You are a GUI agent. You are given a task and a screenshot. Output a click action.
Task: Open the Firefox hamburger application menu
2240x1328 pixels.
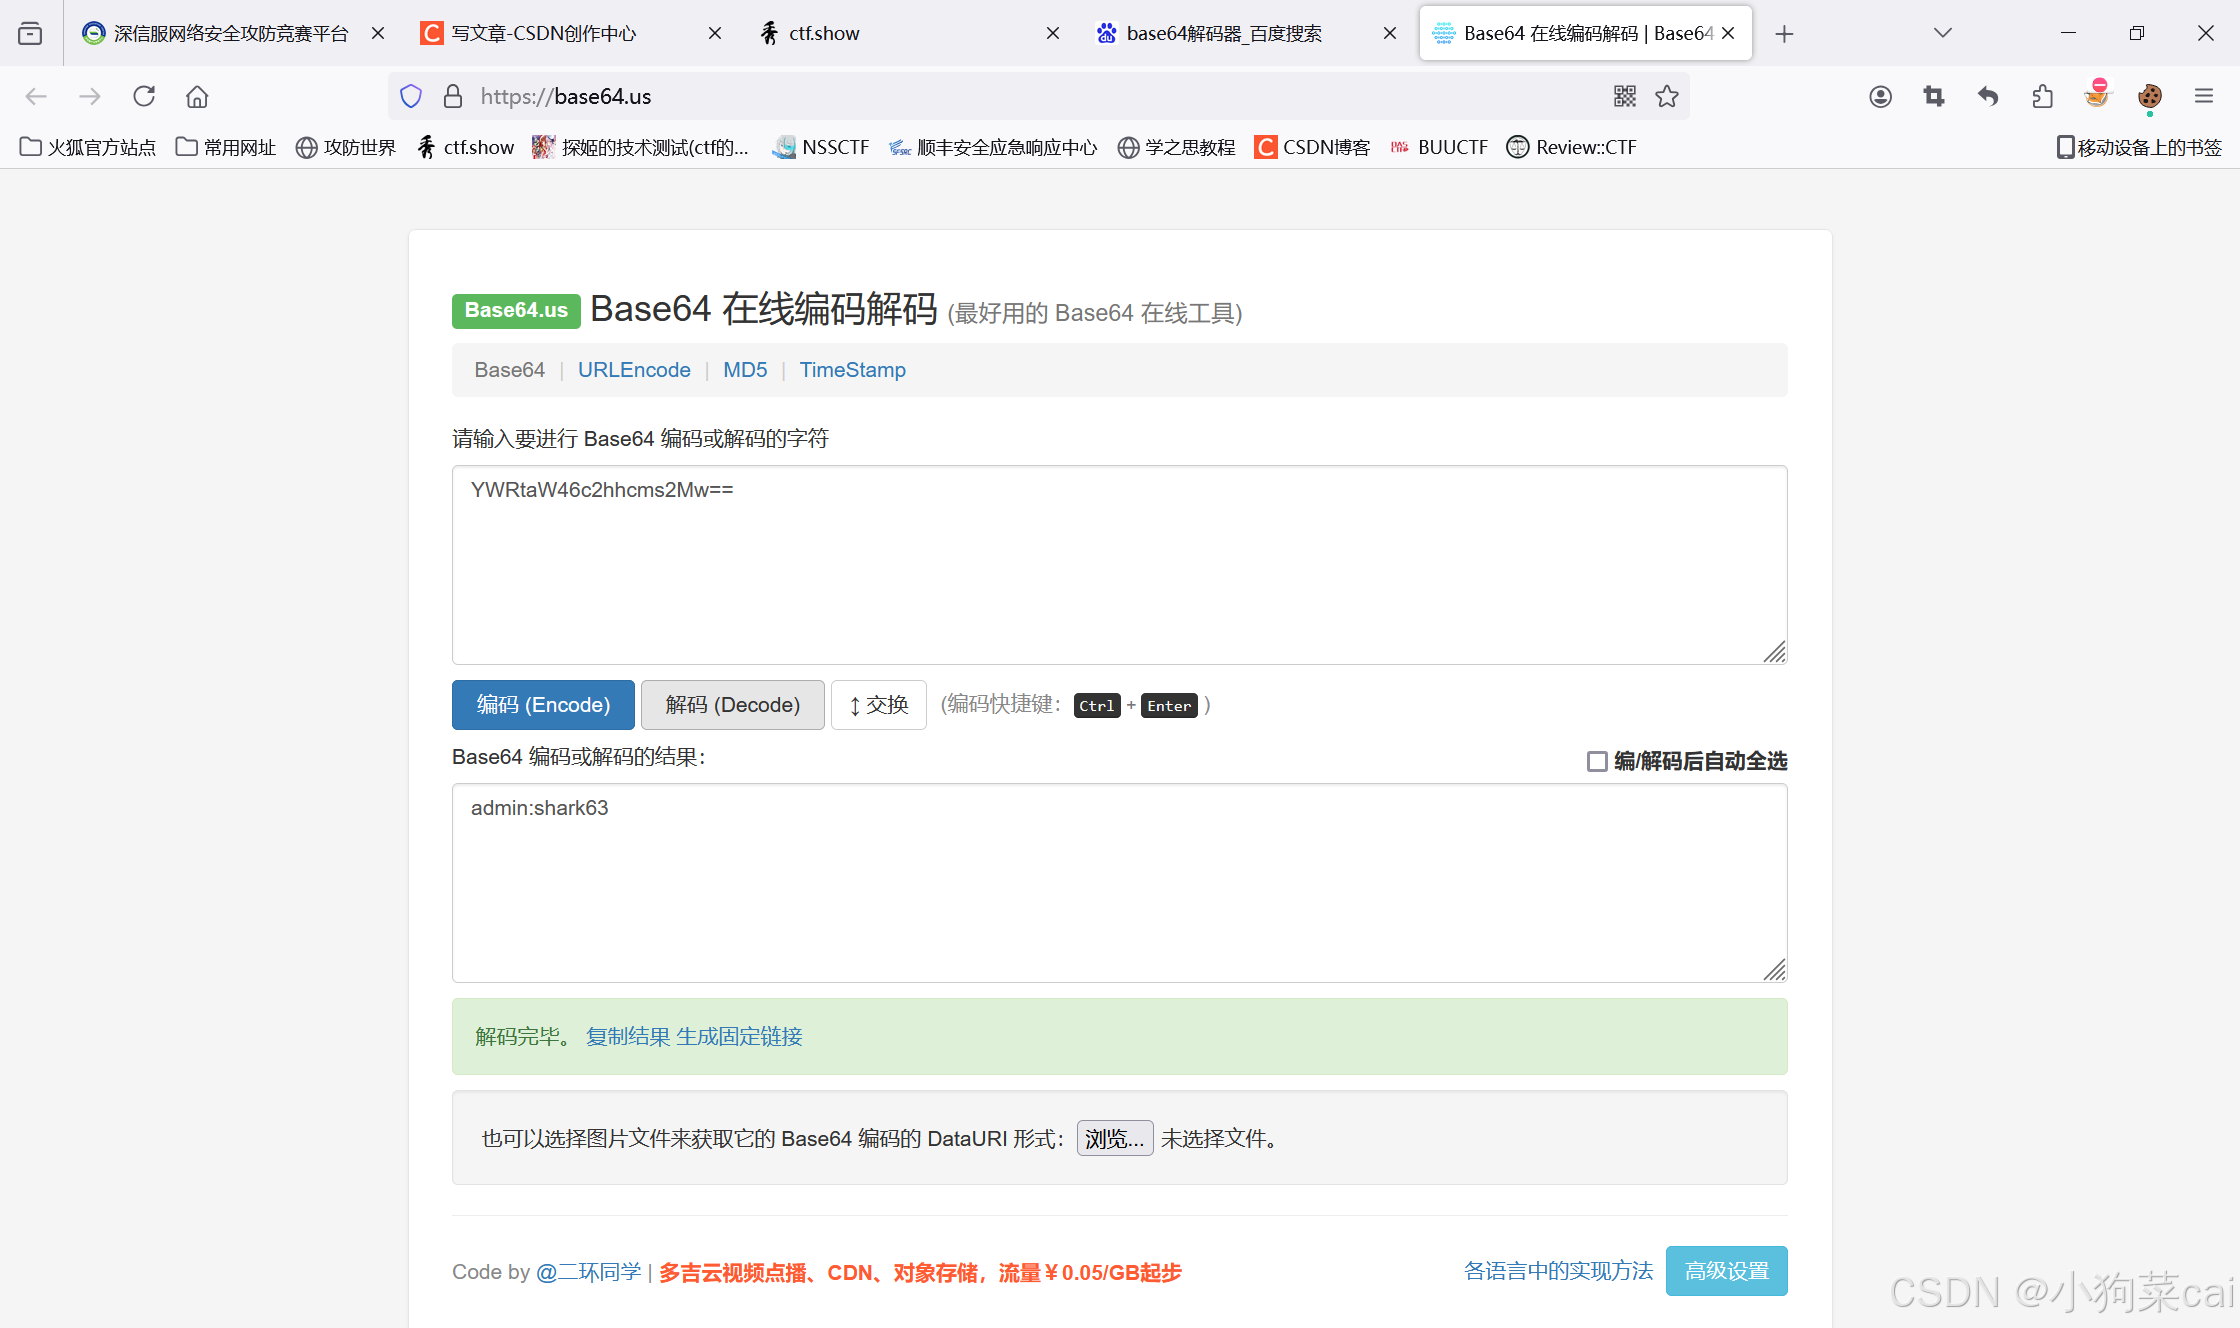[2204, 96]
